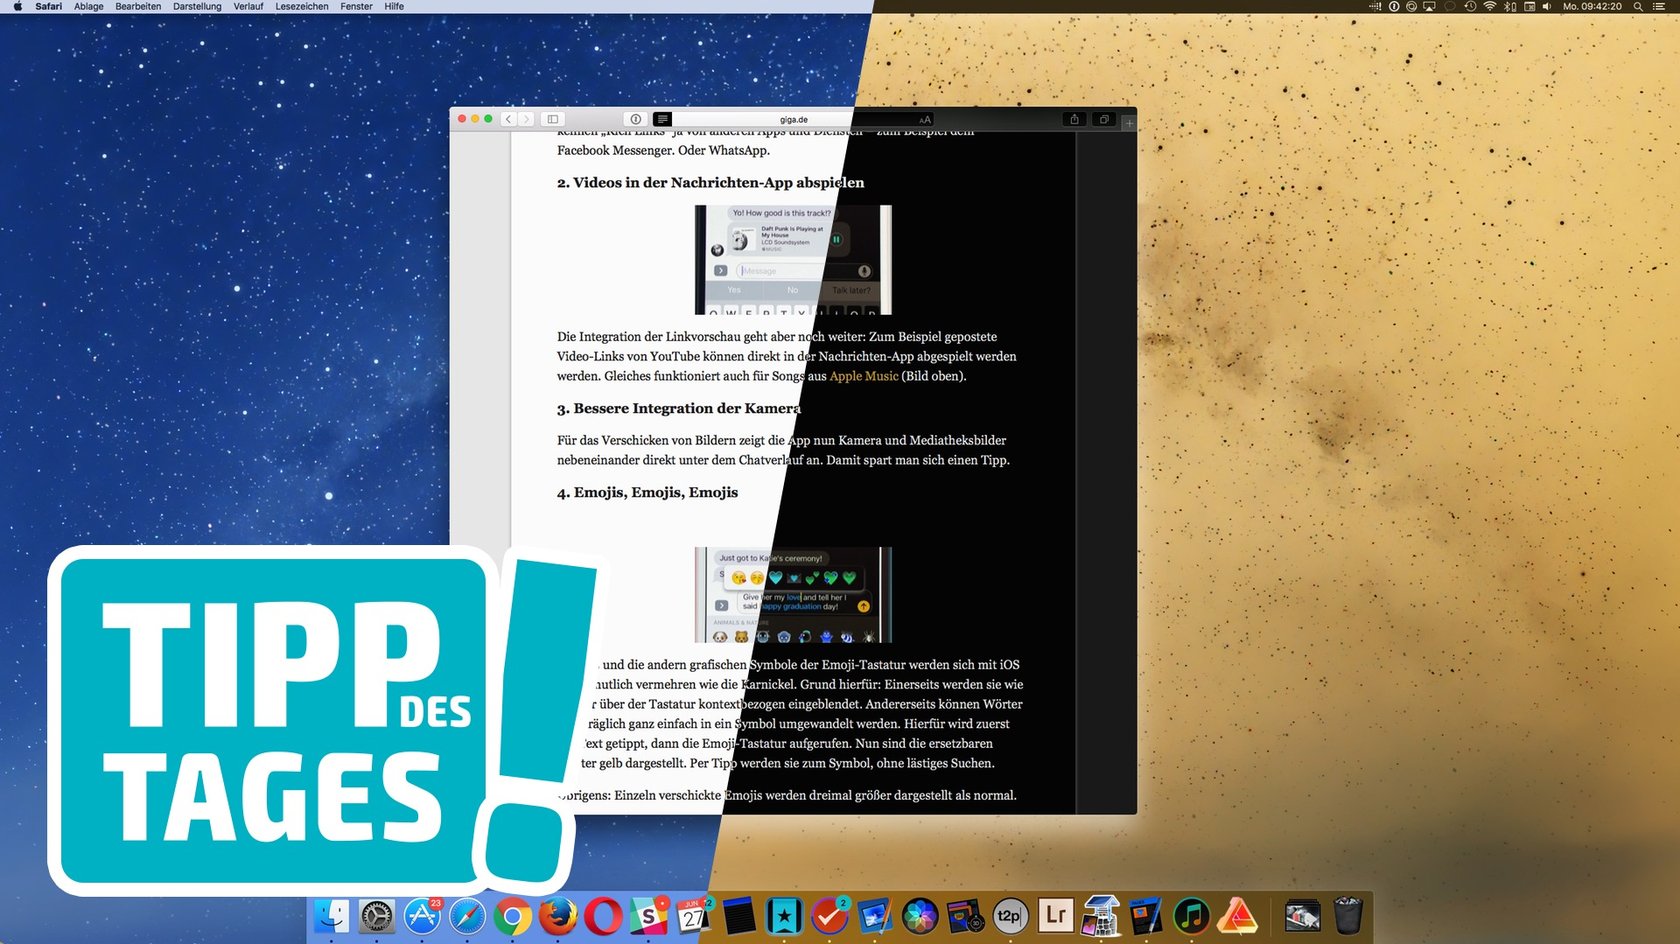The width and height of the screenshot is (1680, 944).
Task: Open App Store from the Dock
Action: pyautogui.click(x=422, y=916)
